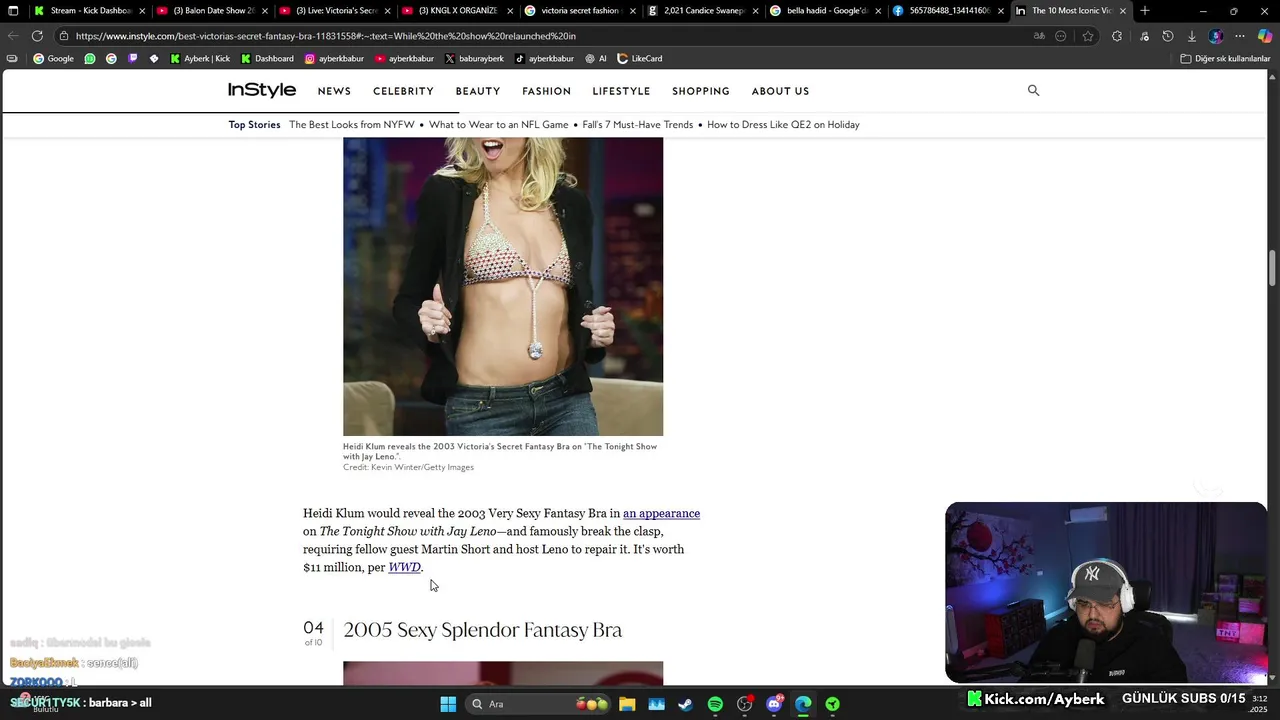Open The Best Looks from NYFW story
This screenshot has width=1280, height=720.
pyautogui.click(x=352, y=125)
